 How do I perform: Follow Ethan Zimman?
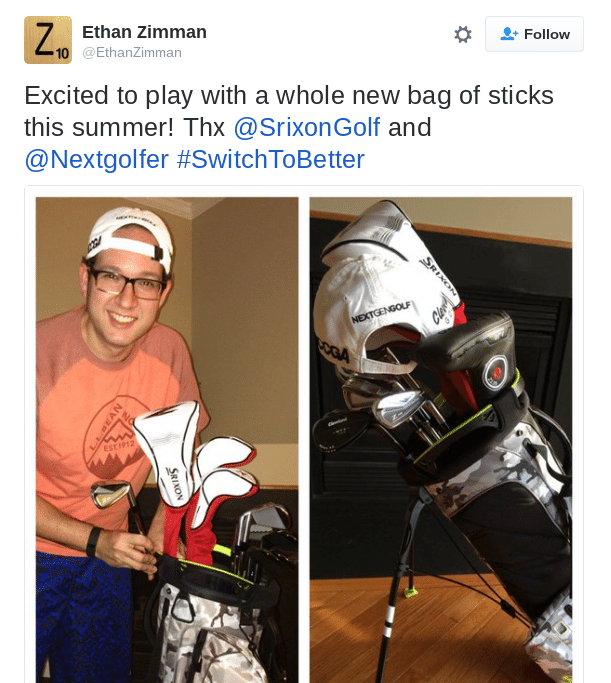534,34
